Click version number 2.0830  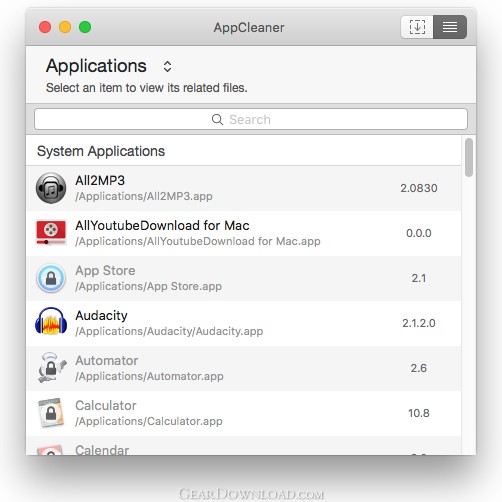point(419,188)
